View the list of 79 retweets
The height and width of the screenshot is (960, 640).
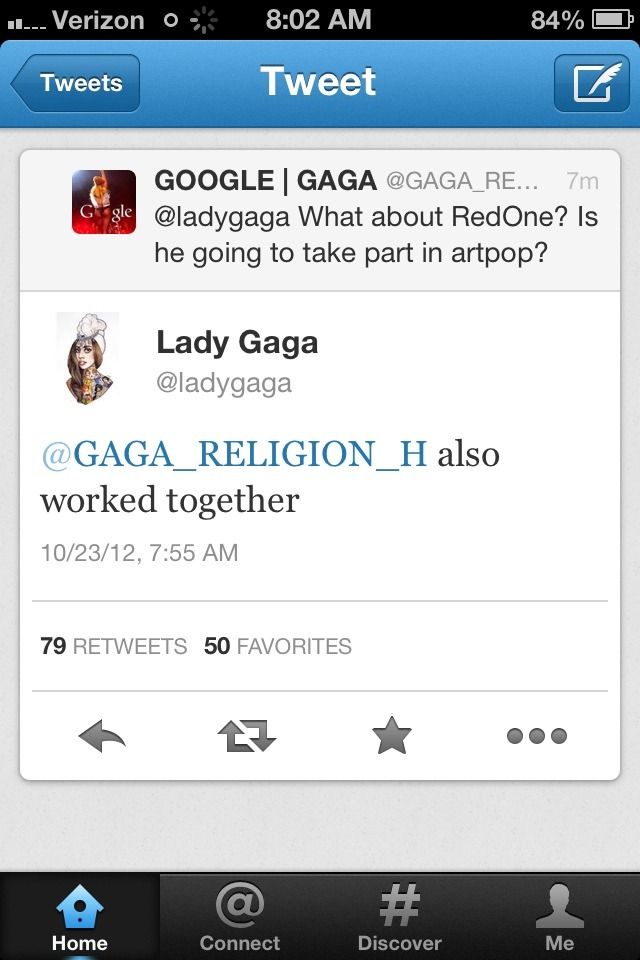click(x=114, y=646)
